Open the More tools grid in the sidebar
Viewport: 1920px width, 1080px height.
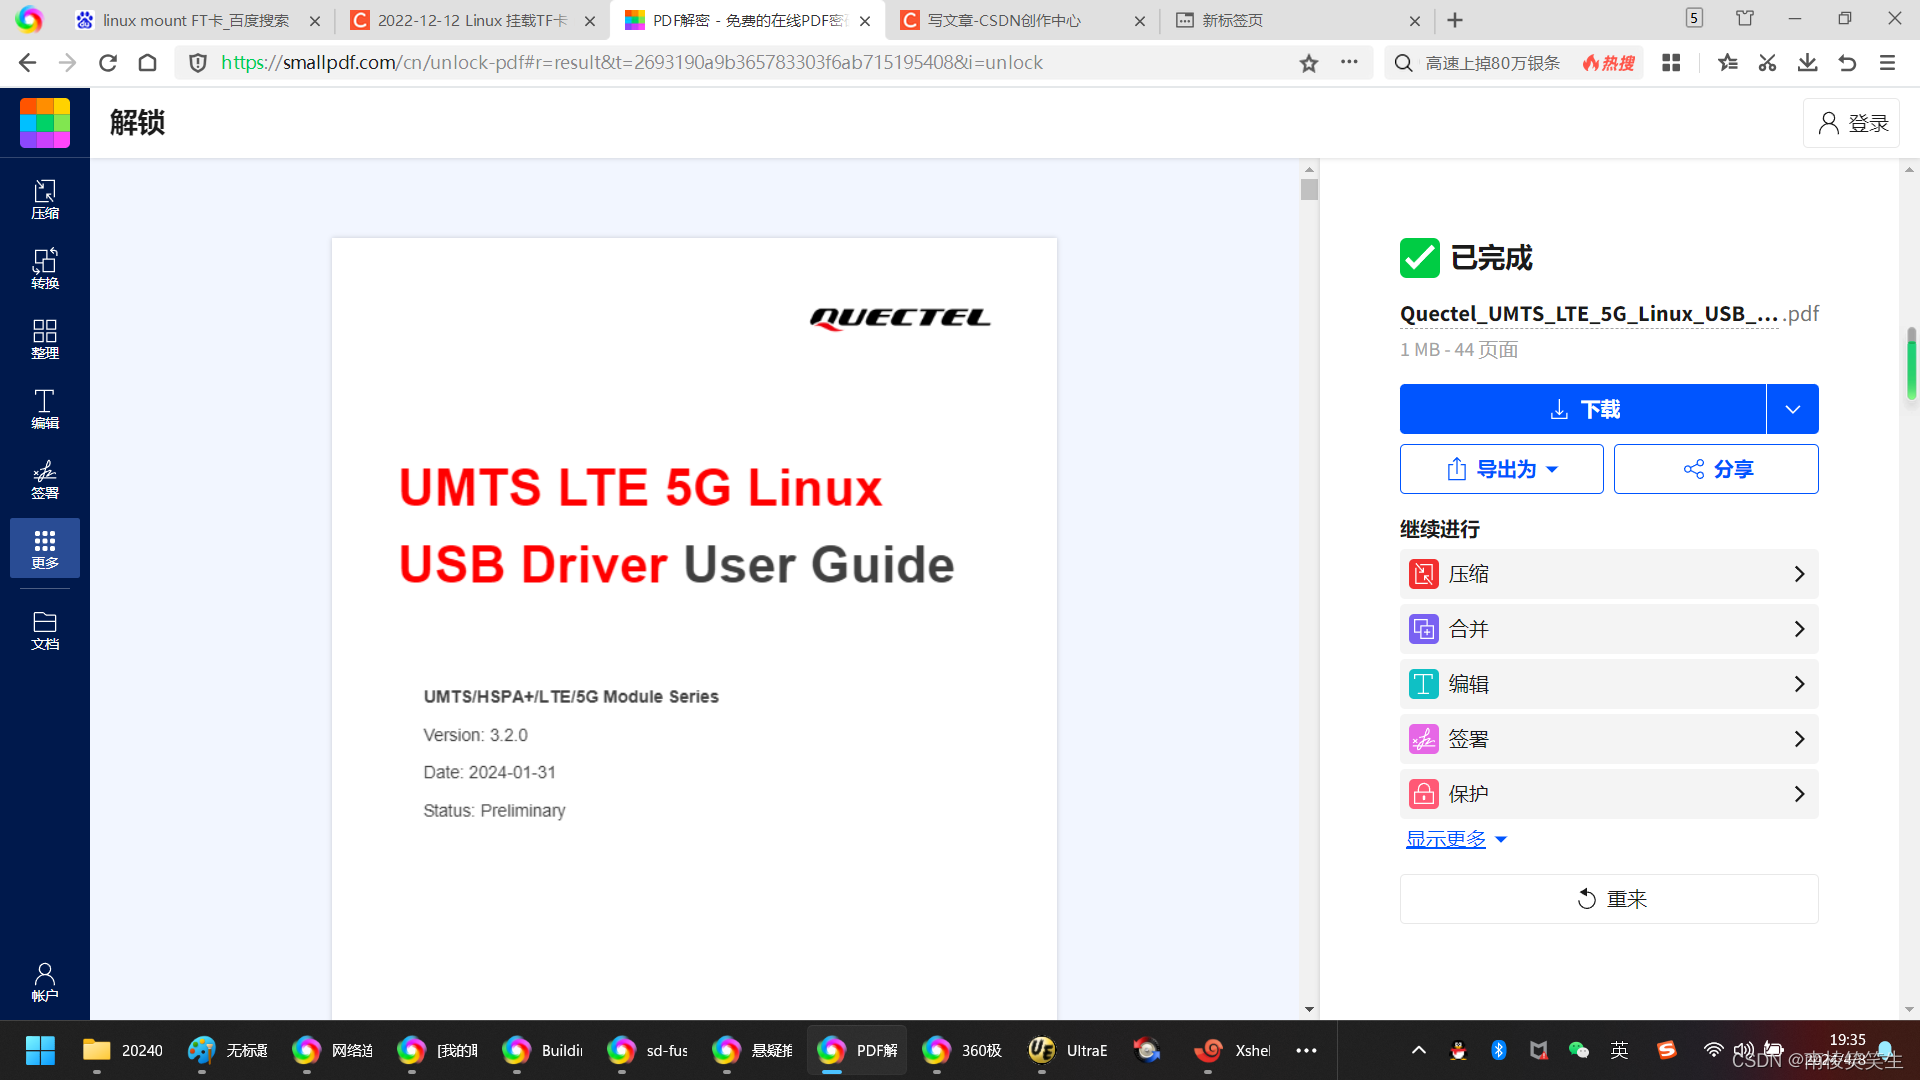[x=45, y=548]
